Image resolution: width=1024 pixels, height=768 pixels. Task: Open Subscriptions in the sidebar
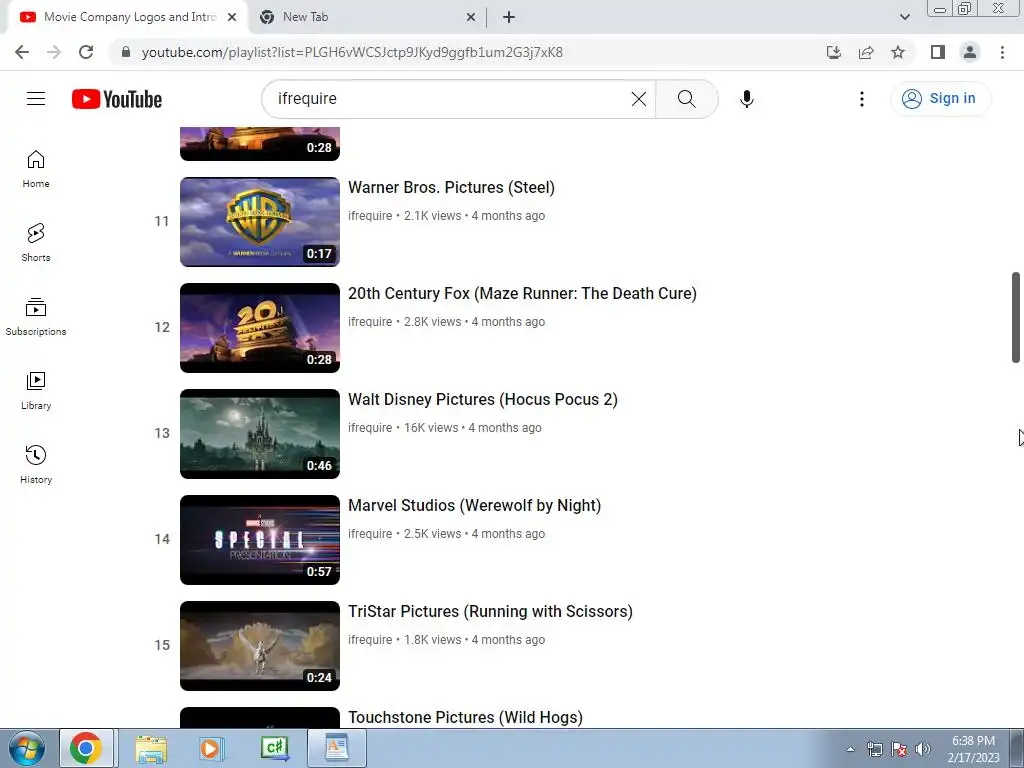(36, 317)
